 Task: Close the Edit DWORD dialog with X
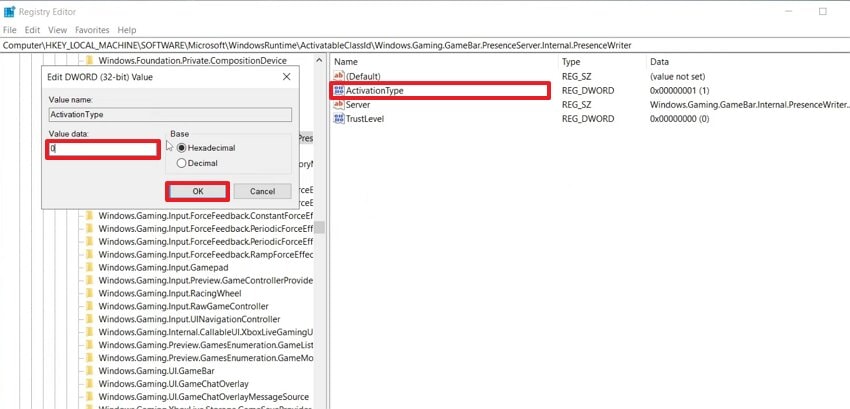click(x=287, y=77)
